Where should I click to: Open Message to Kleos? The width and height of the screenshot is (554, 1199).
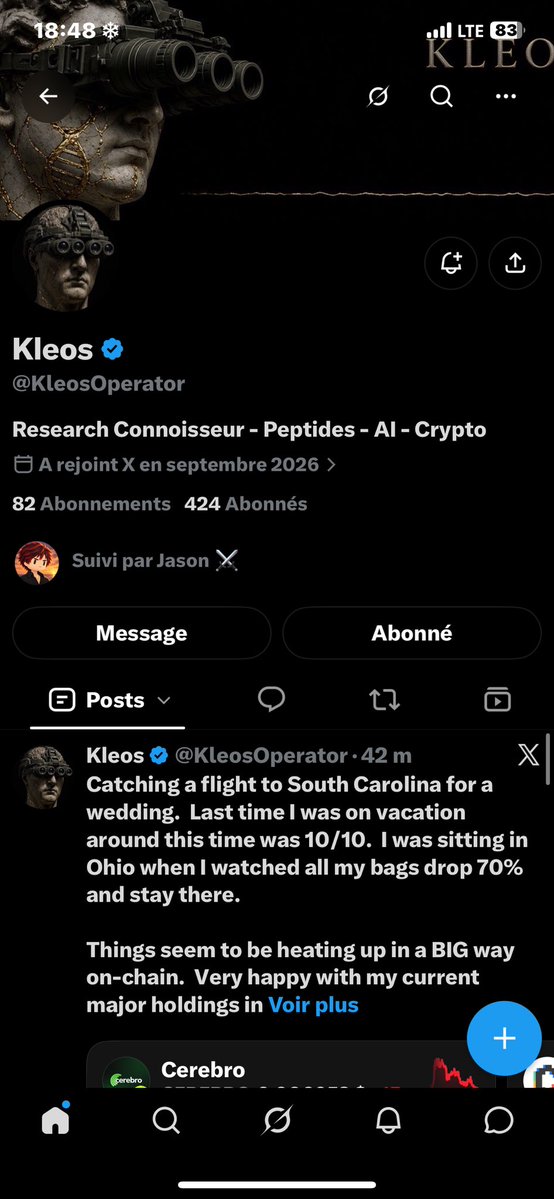pyautogui.click(x=142, y=633)
